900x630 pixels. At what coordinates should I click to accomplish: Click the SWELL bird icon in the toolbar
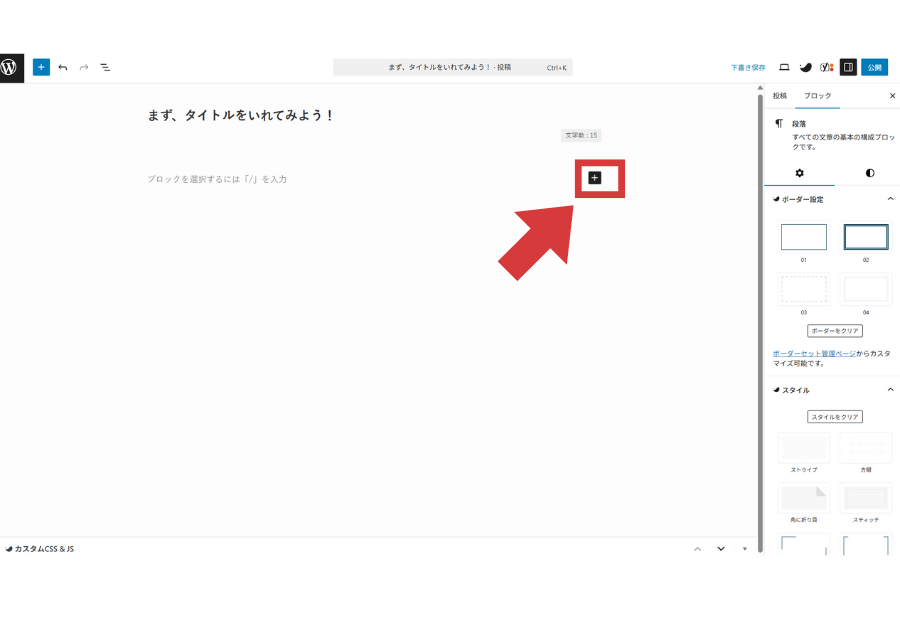click(805, 67)
